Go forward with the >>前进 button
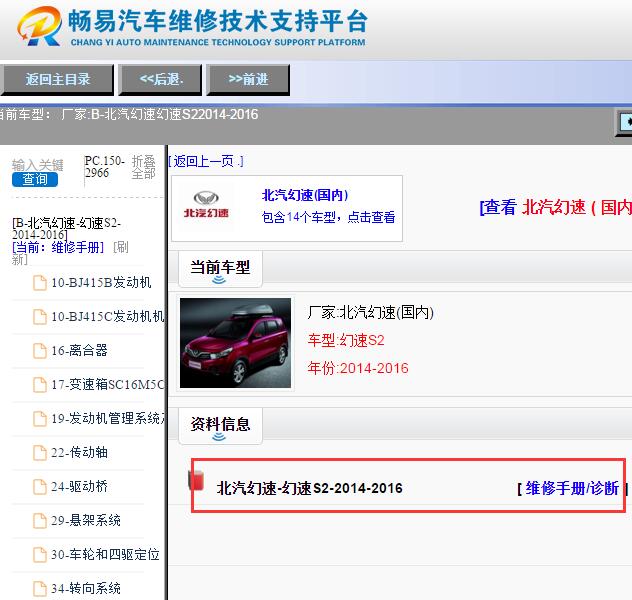This screenshot has height=600, width=632. pos(248,79)
